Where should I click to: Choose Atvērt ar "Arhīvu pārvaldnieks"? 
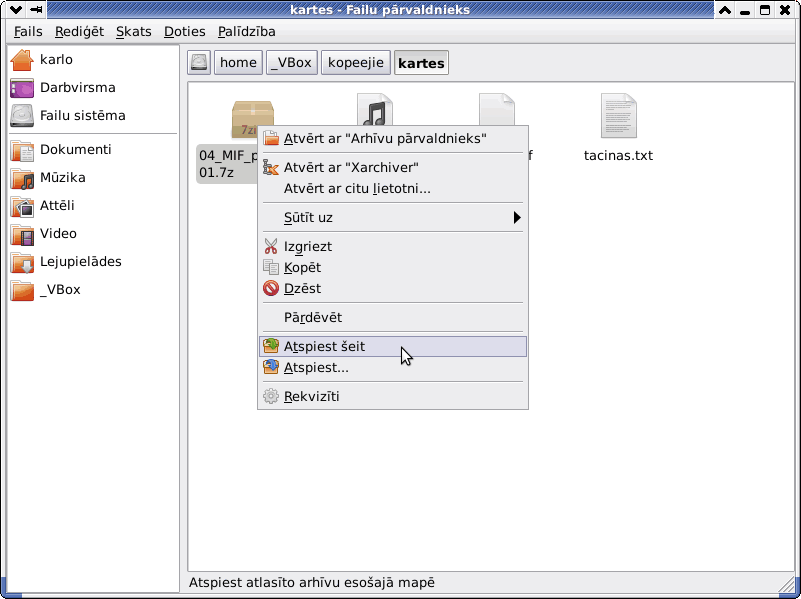pyautogui.click(x=393, y=138)
